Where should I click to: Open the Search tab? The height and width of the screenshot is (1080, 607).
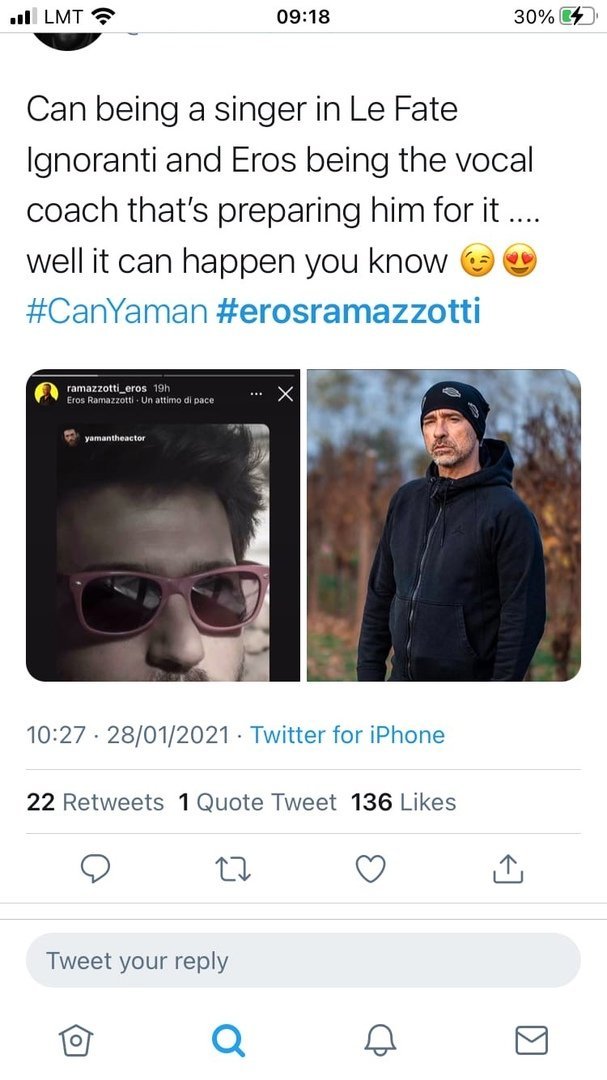pos(228,1041)
